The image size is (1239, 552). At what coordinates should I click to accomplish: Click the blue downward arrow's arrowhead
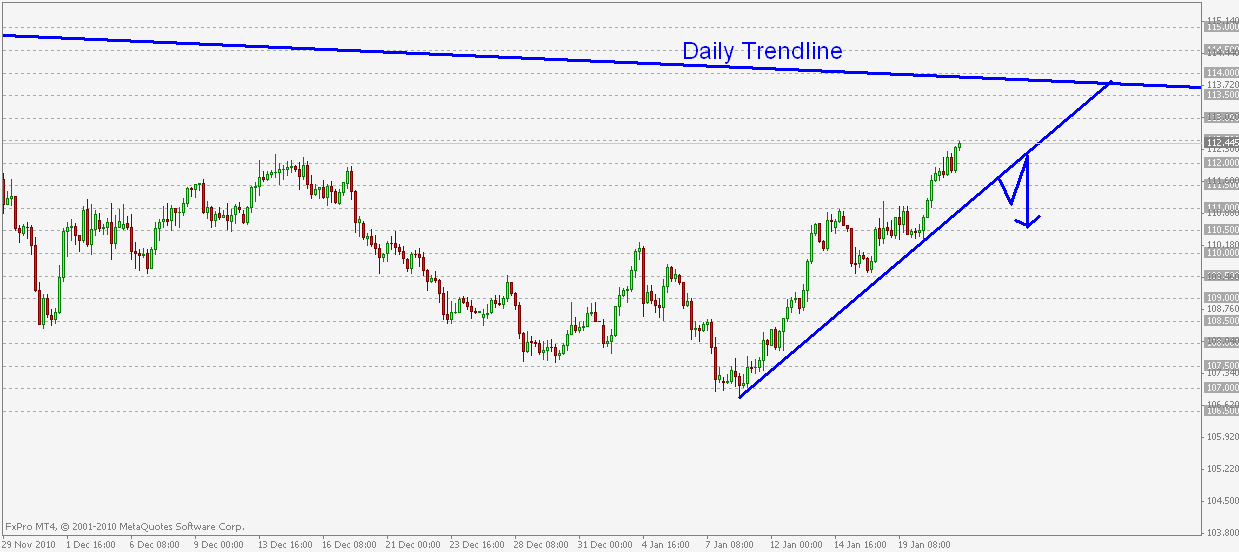pyautogui.click(x=1029, y=222)
